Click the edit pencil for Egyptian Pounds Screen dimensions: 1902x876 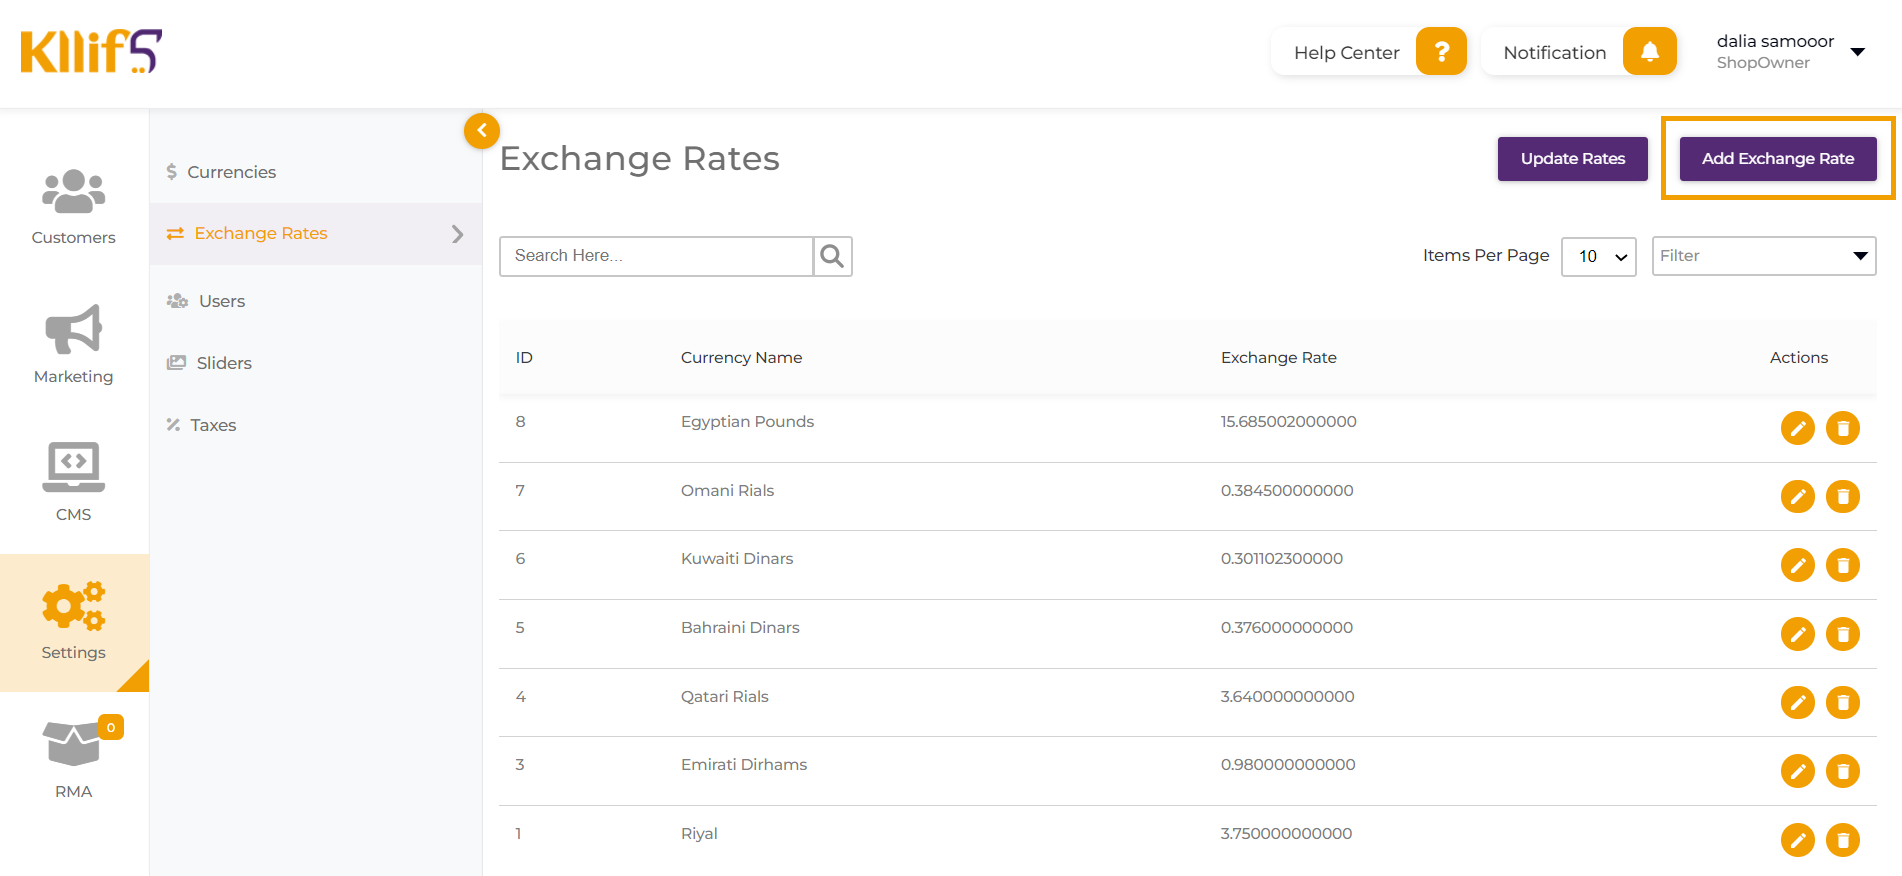1797,428
